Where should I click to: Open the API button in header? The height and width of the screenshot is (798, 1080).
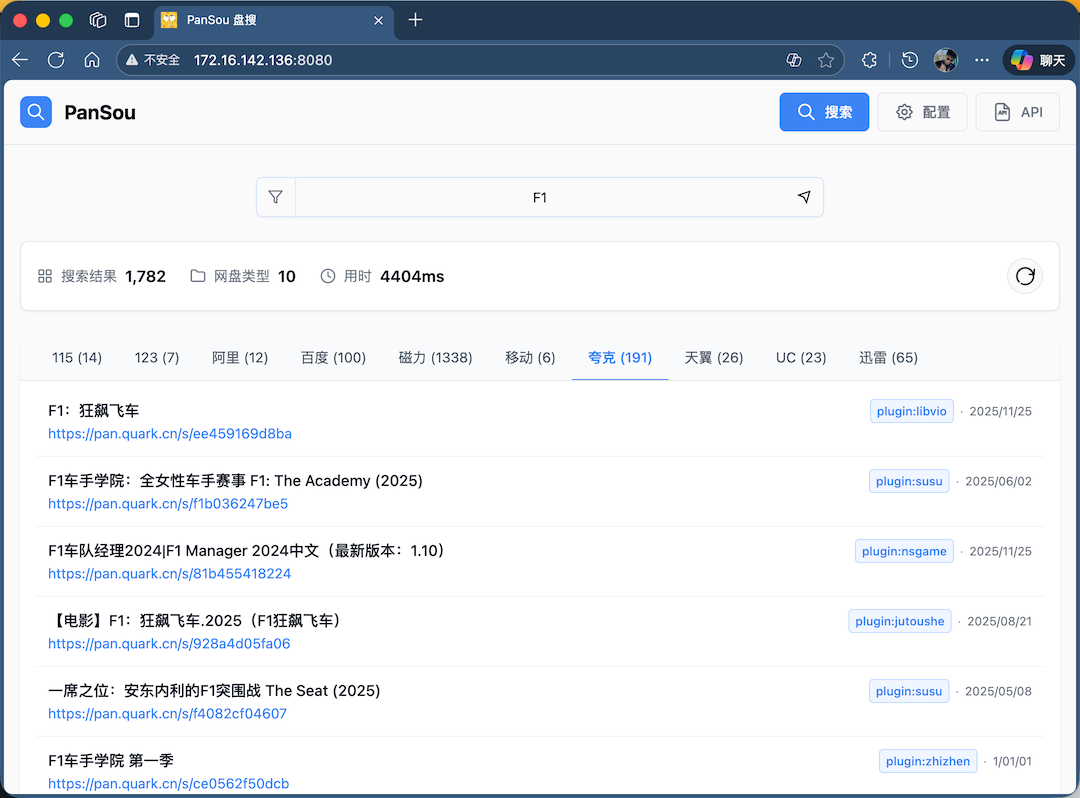coord(1017,112)
